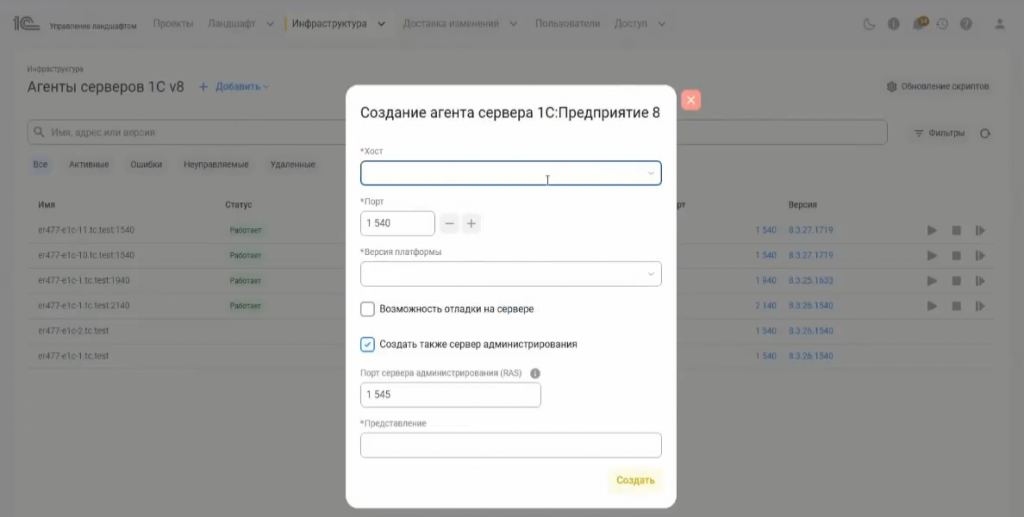This screenshot has height=517, width=1024.
Task: Expand the Ландшафт menu
Action: pyautogui.click(x=240, y=24)
